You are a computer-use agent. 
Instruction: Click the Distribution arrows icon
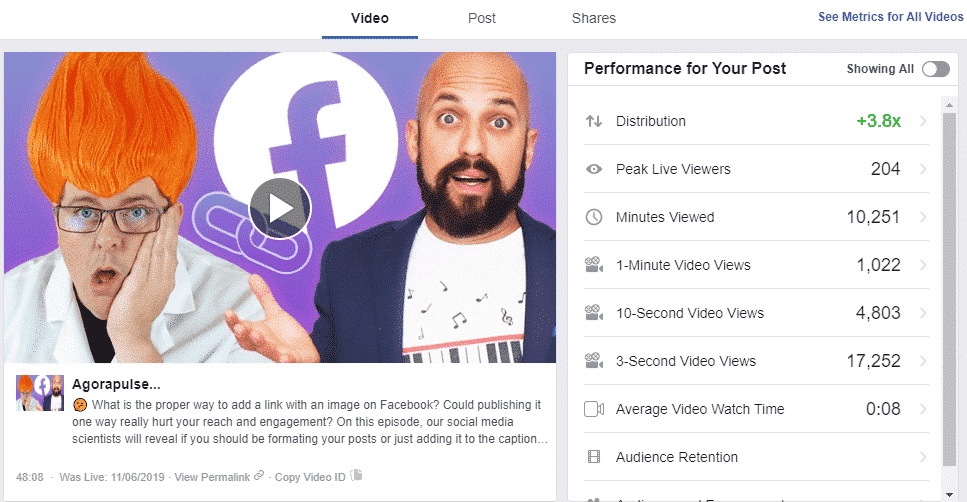point(593,121)
